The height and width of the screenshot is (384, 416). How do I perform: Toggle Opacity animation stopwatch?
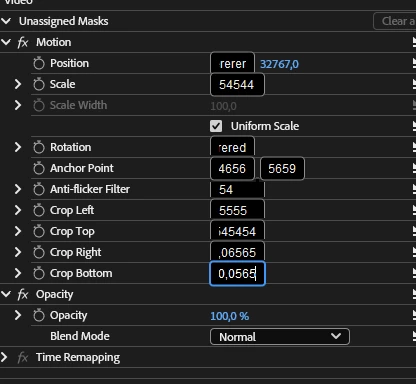(39, 315)
